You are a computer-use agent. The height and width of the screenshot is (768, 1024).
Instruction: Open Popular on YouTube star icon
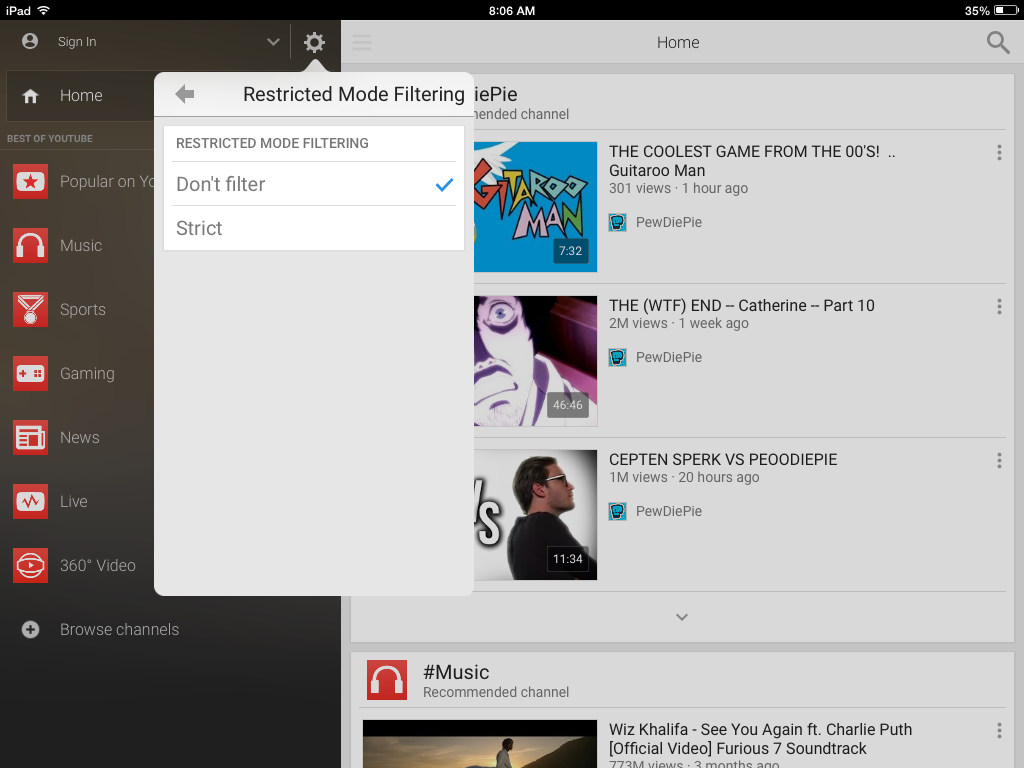[30, 182]
